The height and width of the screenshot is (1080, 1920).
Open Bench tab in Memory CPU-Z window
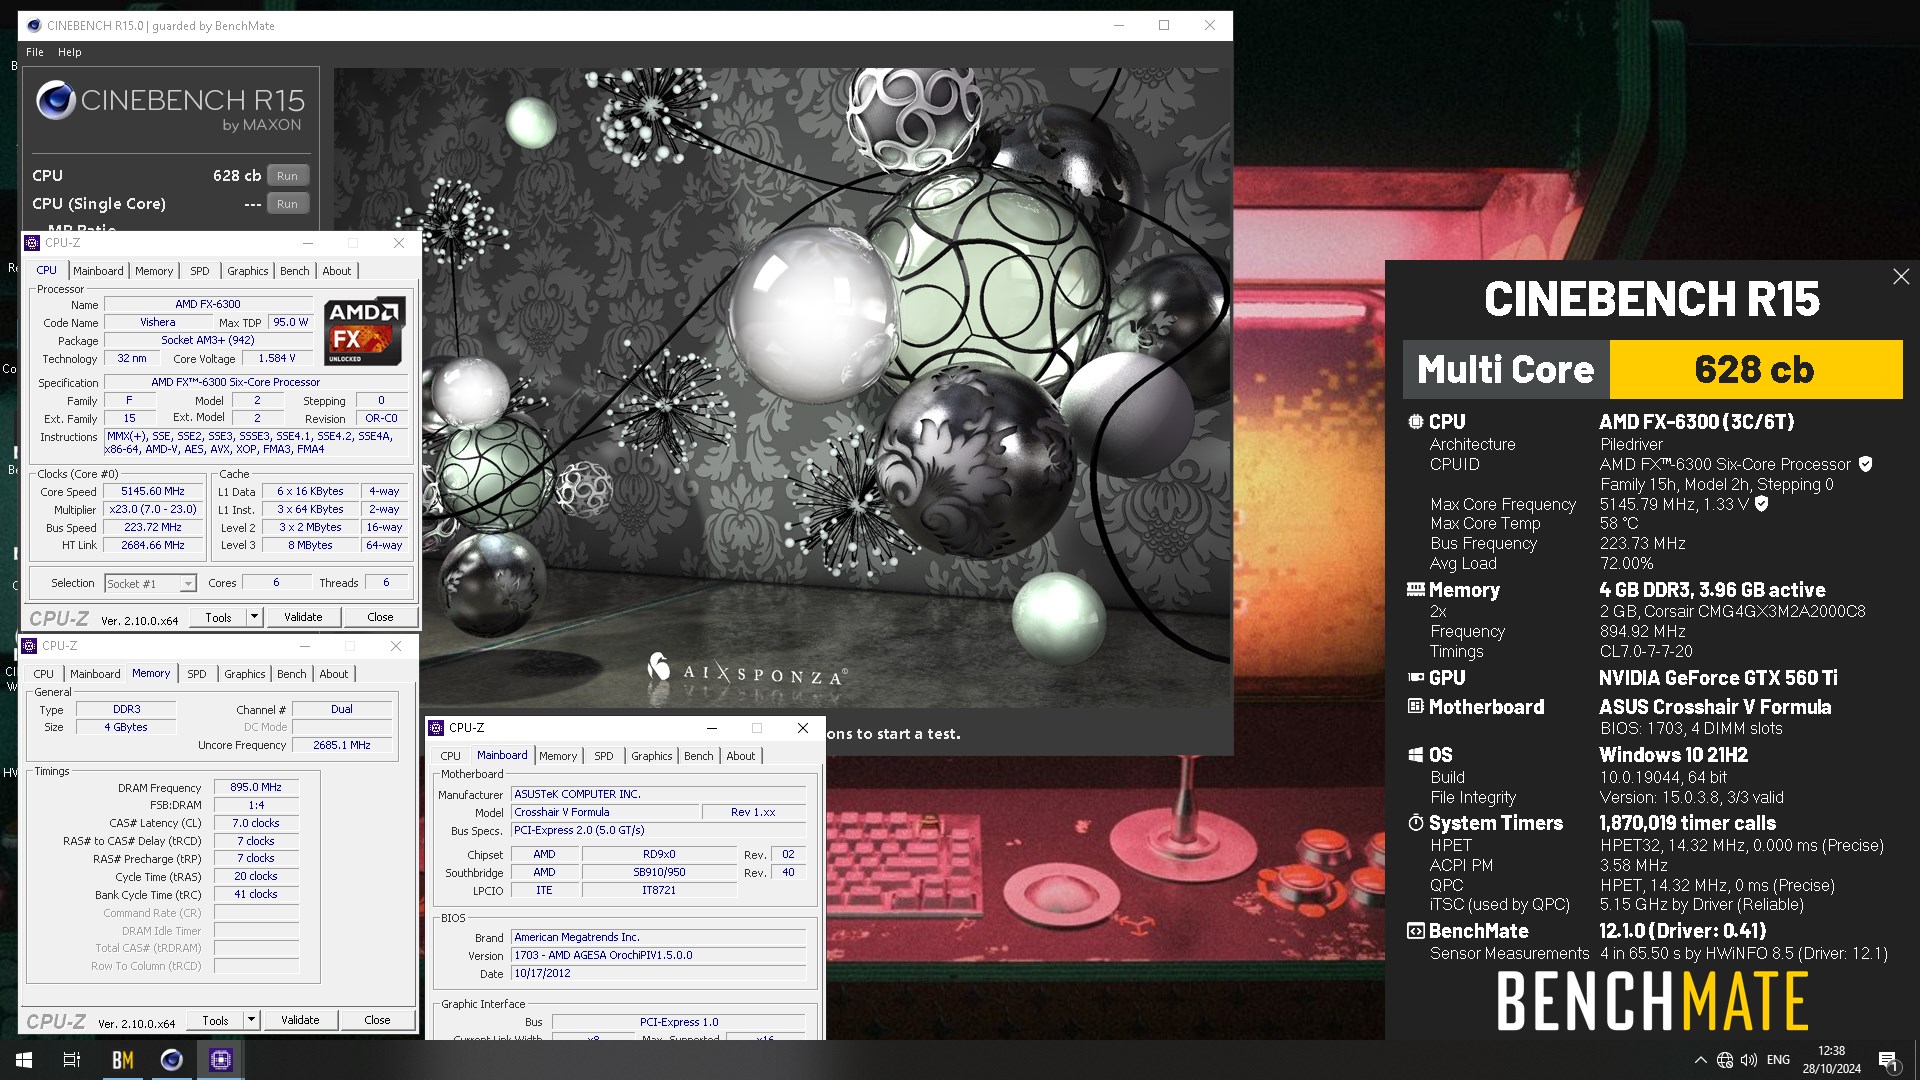click(x=292, y=674)
